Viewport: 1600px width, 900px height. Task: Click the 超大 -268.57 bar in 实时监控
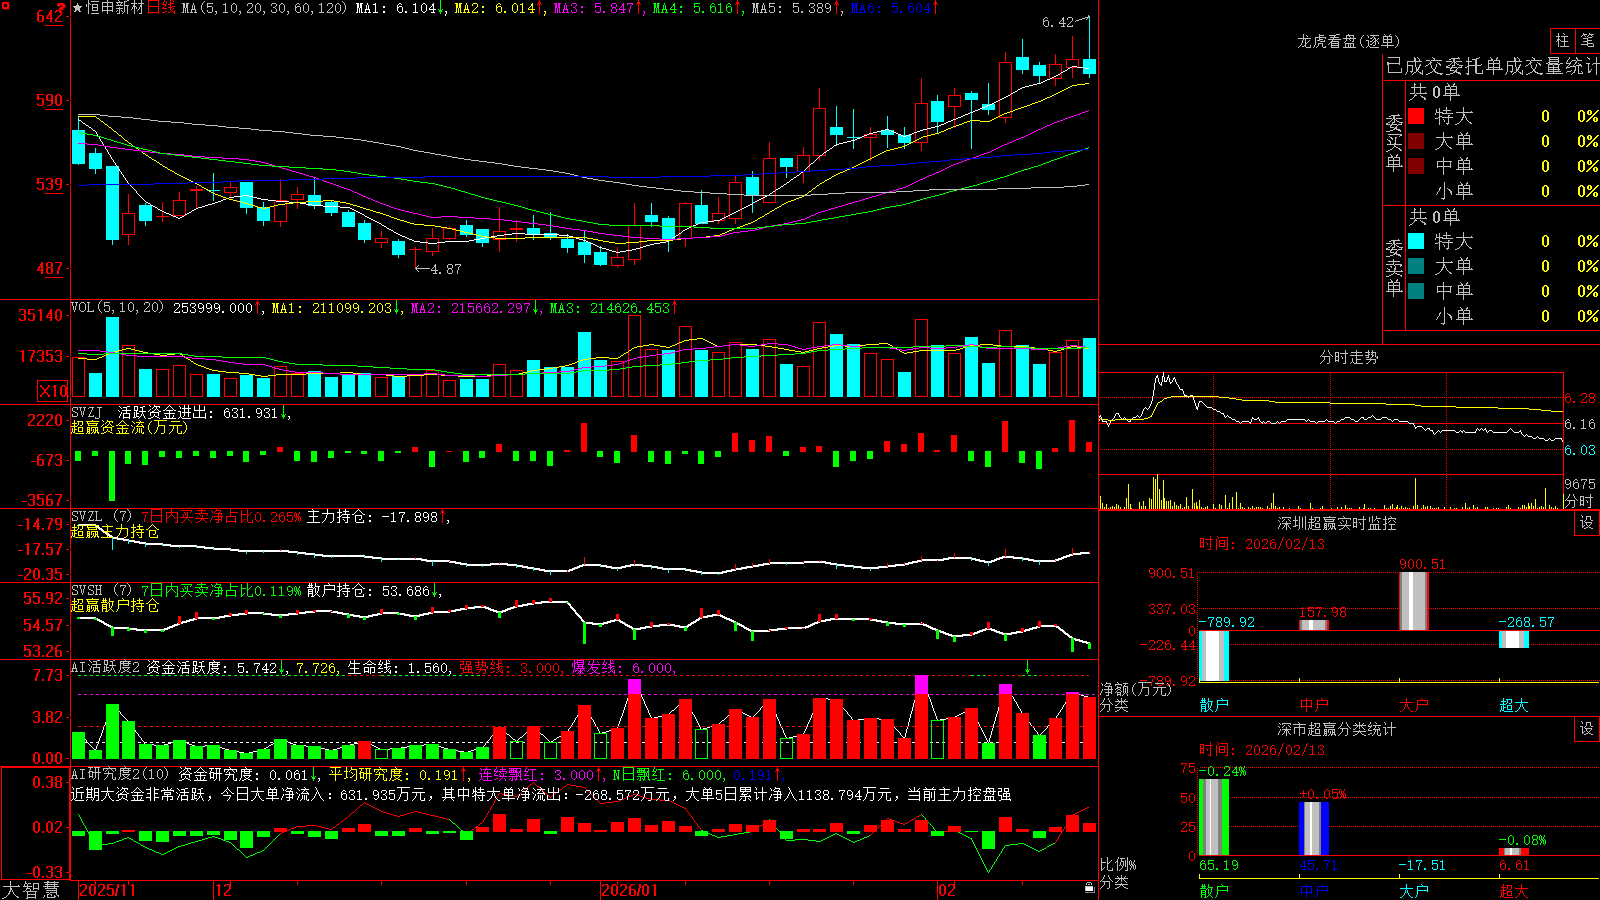[x=1514, y=639]
